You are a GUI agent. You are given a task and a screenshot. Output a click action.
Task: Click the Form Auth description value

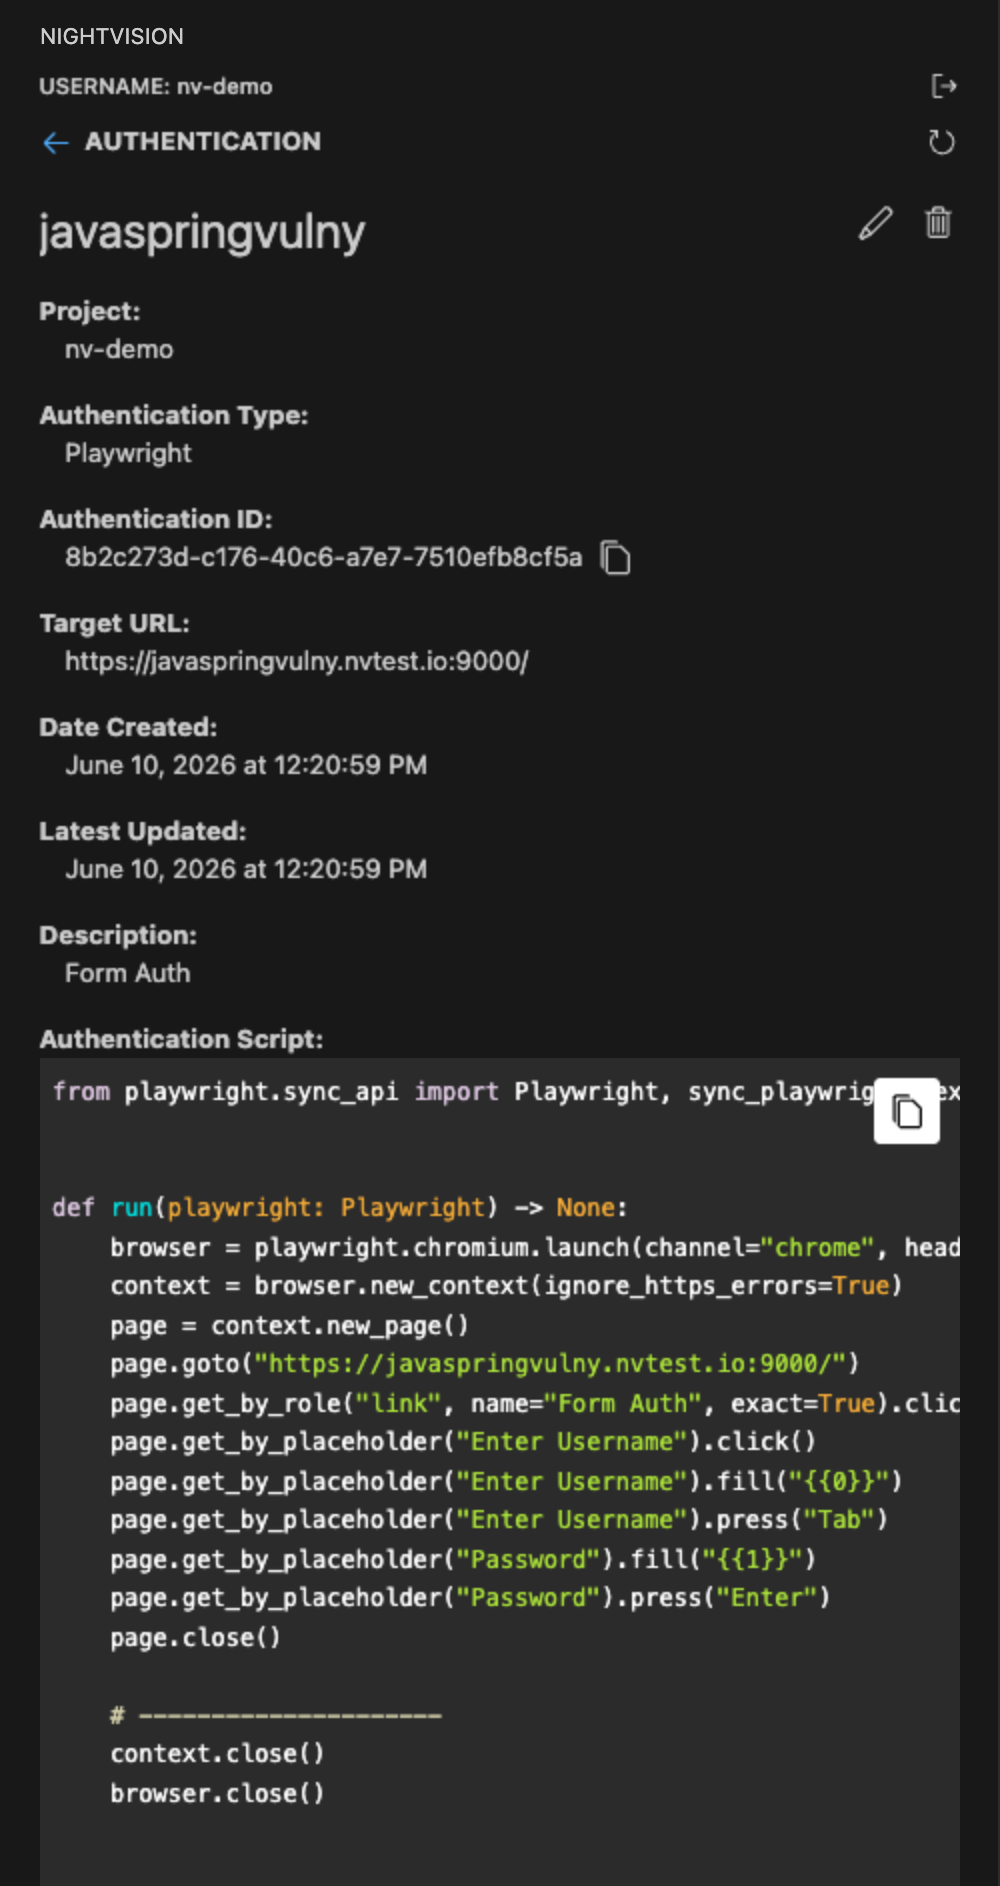(127, 973)
